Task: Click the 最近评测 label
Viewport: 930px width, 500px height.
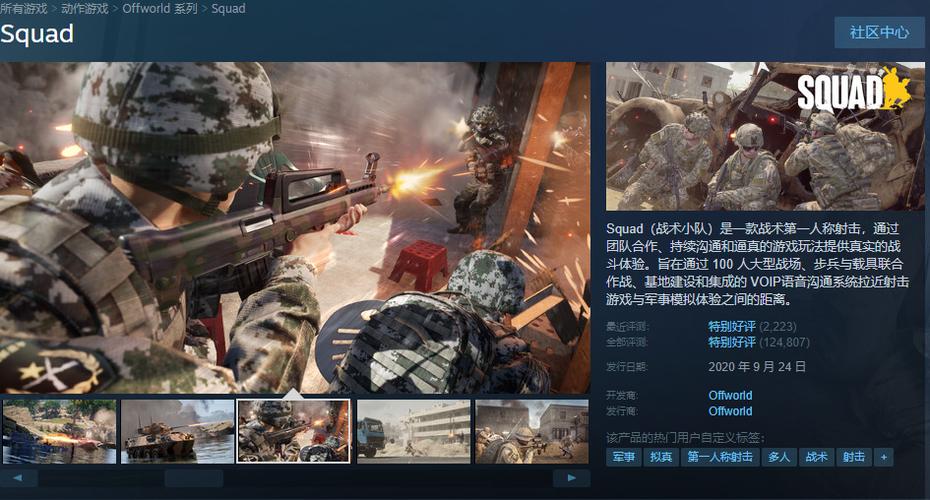Action: pos(627,327)
